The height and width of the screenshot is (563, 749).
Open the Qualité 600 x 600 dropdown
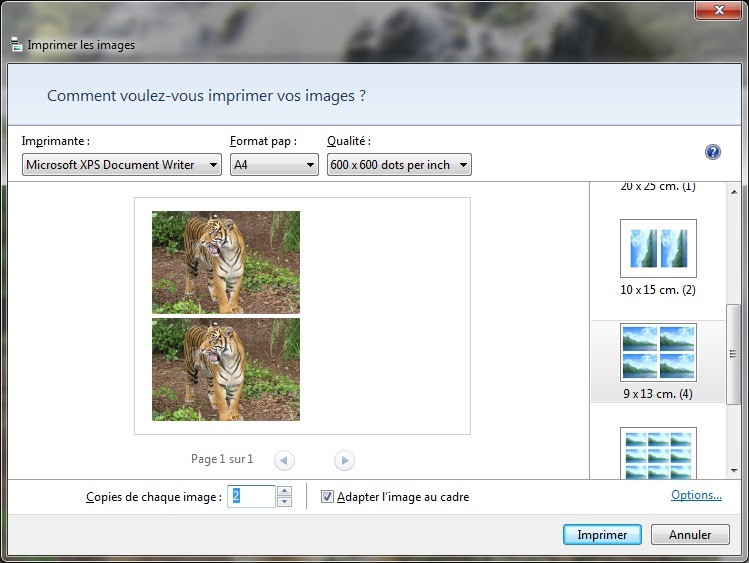[399, 165]
